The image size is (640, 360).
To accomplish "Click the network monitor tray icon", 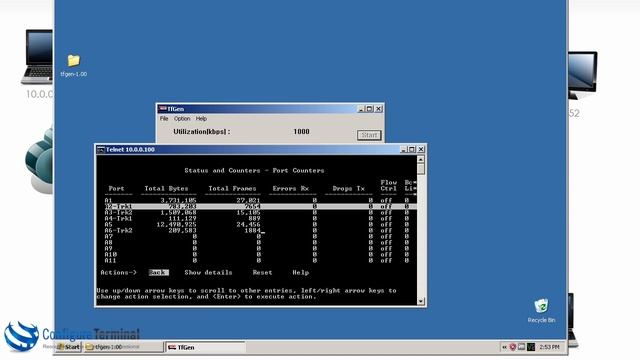I will [521, 347].
